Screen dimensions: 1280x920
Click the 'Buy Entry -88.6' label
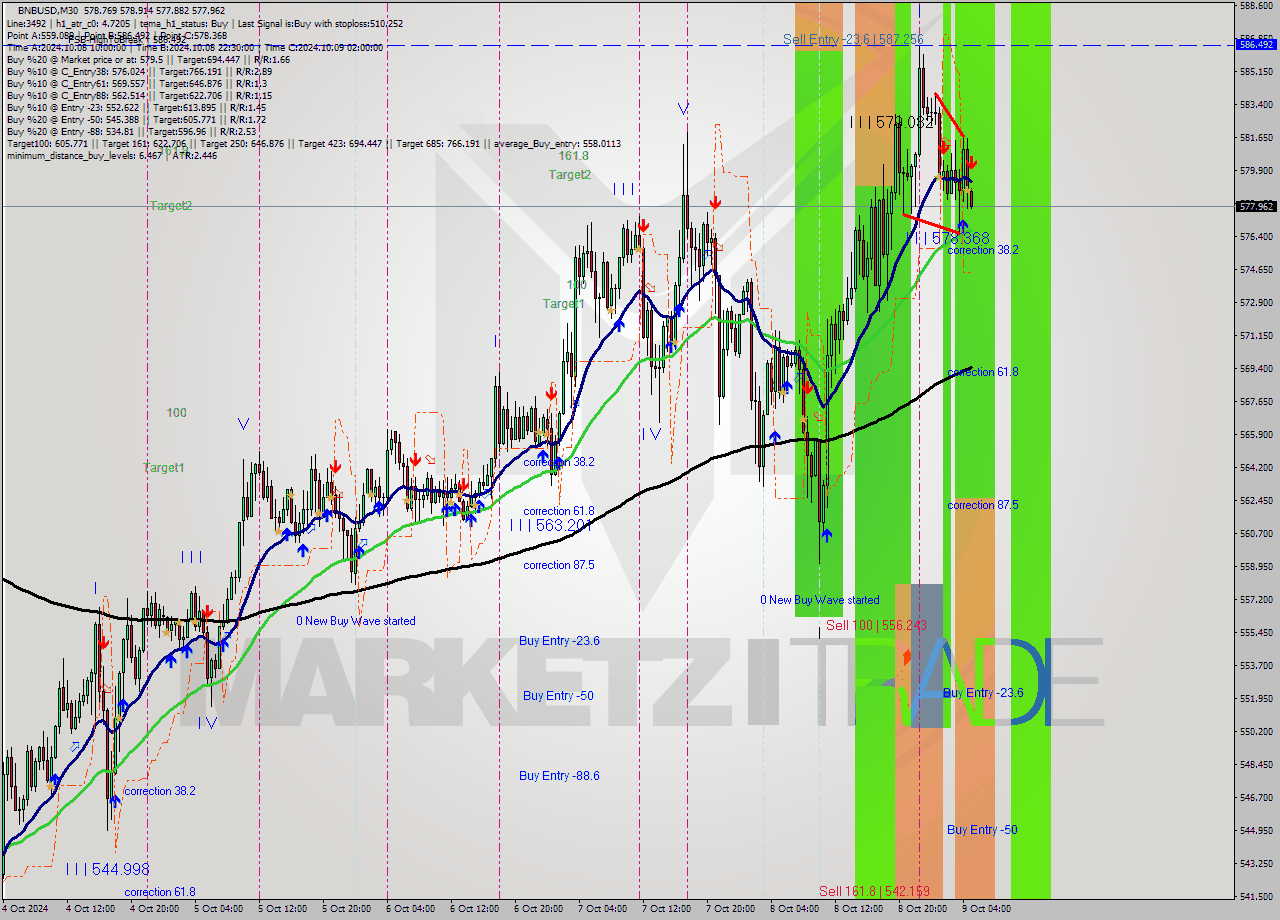pos(559,775)
